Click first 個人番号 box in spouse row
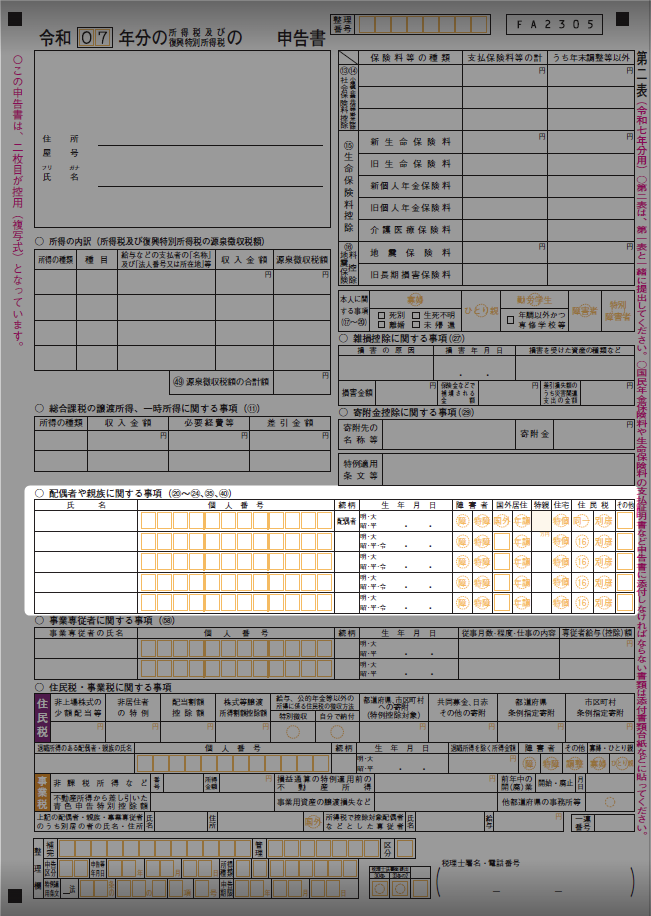This screenshot has width=651, height=916. point(148,521)
